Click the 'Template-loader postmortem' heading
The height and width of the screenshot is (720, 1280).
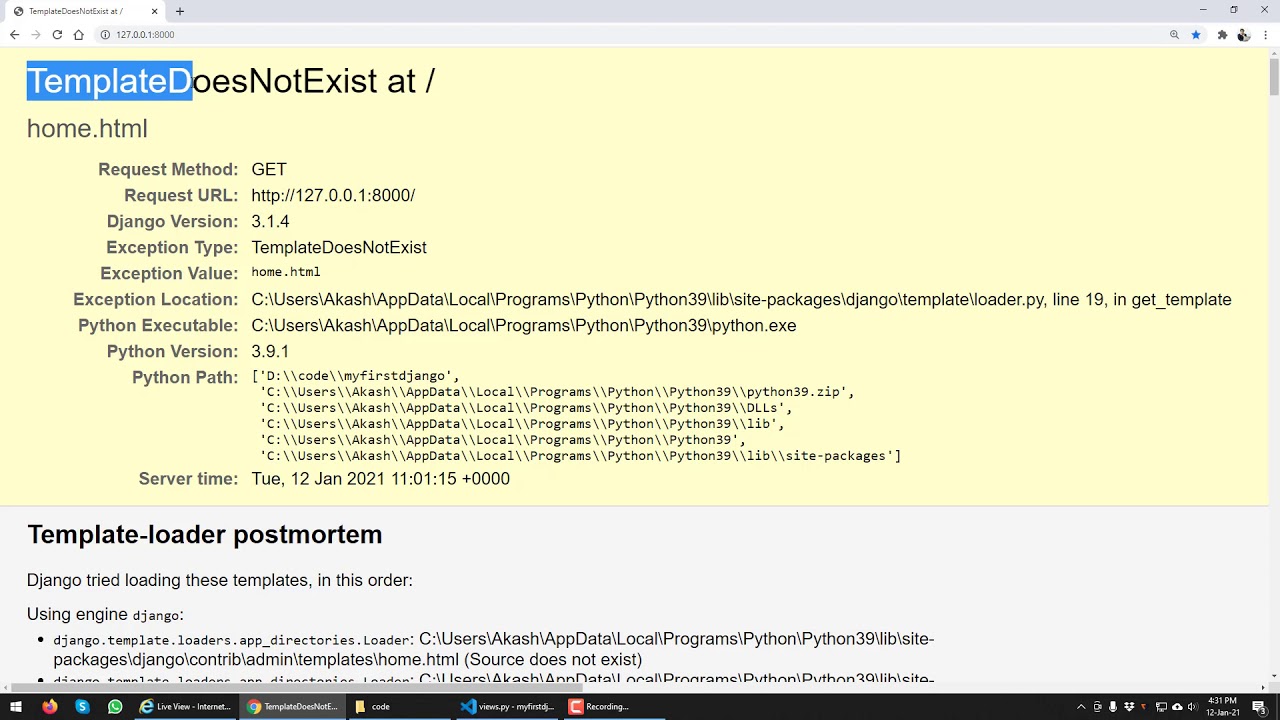(205, 535)
